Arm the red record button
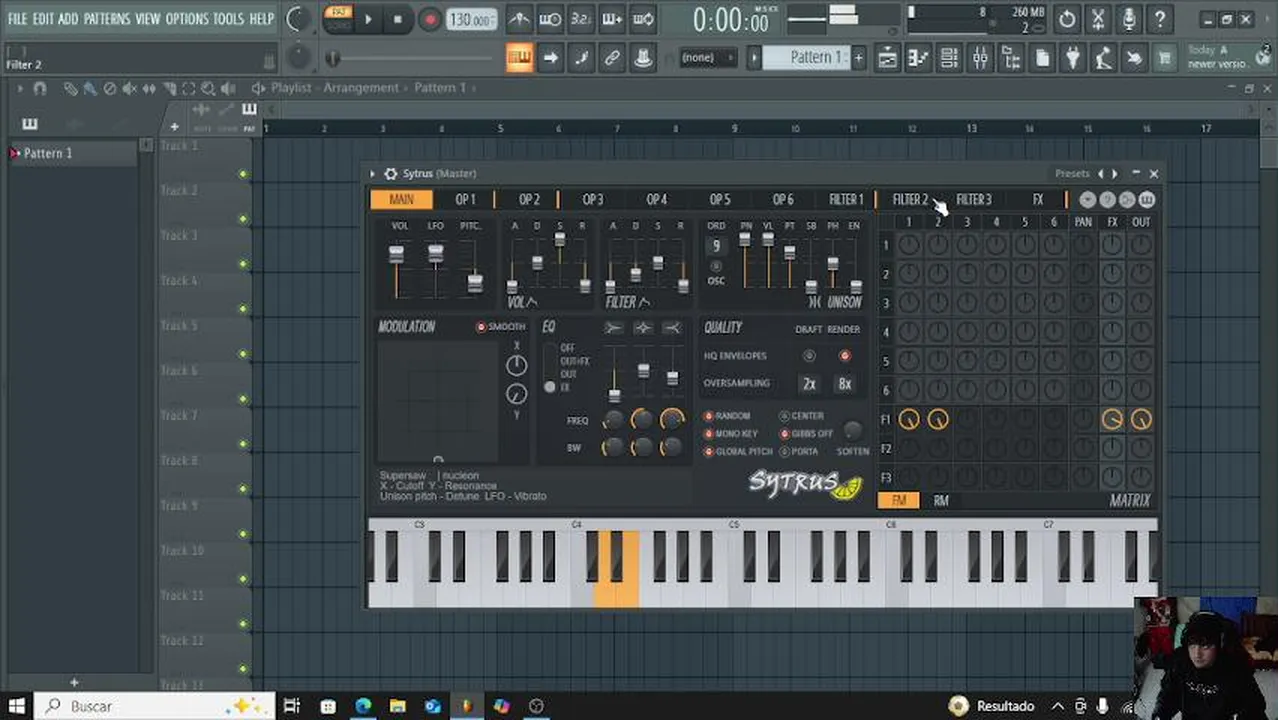Viewport: 1278px width, 720px height. [430, 19]
